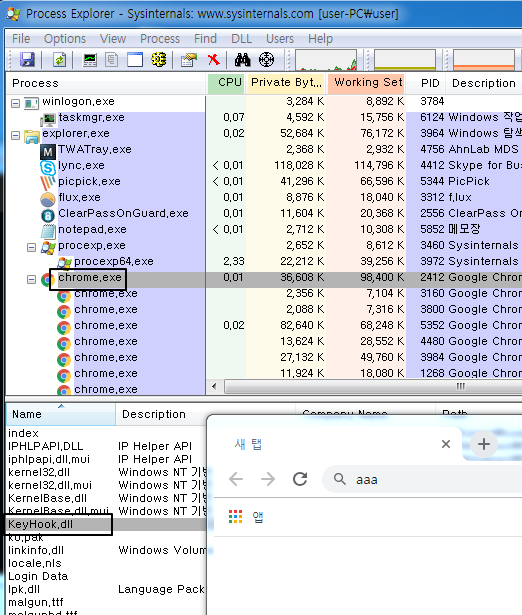Image resolution: width=522 pixels, height=615 pixels.
Task: Open the Options menu
Action: [x=65, y=38]
